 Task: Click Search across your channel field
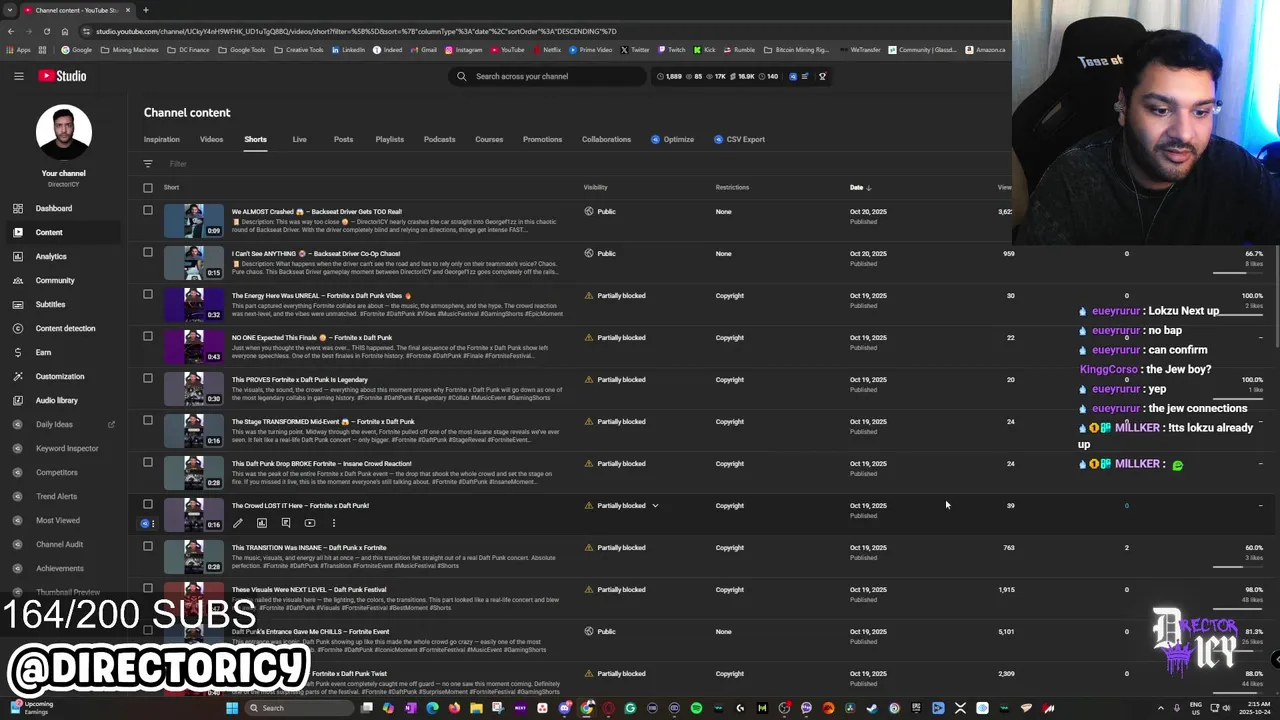tap(548, 76)
